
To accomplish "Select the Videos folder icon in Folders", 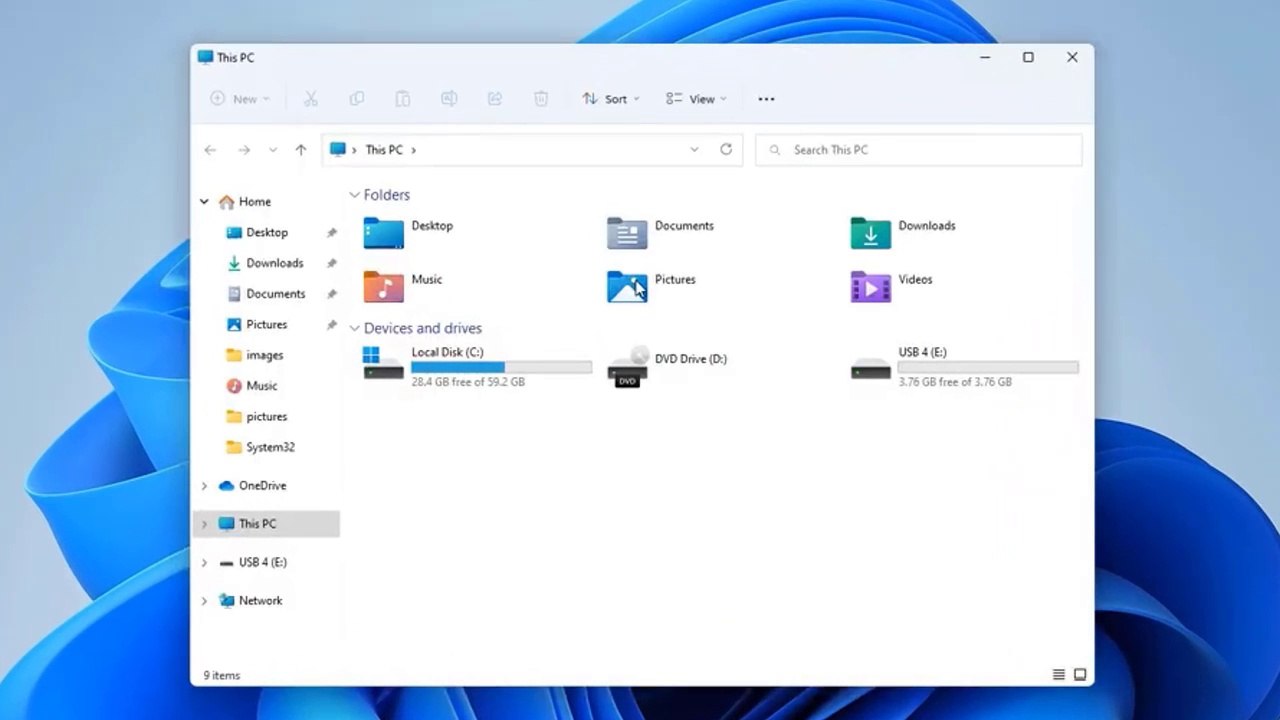I will [x=871, y=287].
